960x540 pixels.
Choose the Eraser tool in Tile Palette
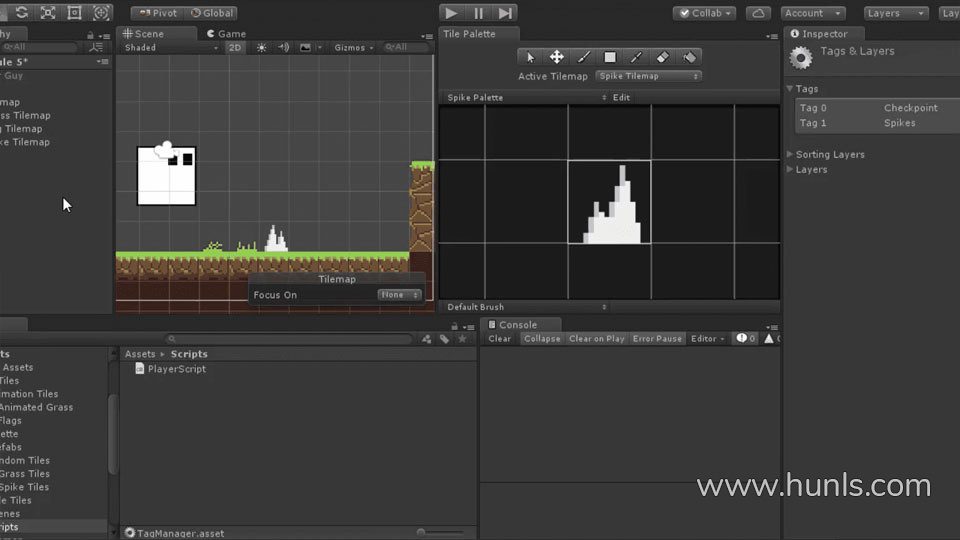coord(662,57)
